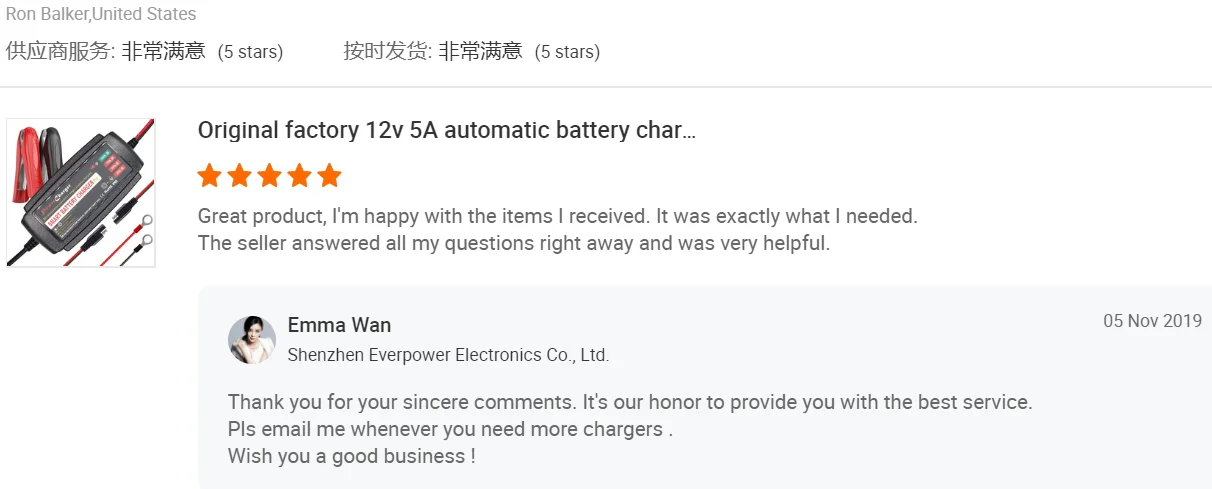Click Emma Wan's profile avatar
This screenshot has width=1212, height=489.
(x=252, y=340)
